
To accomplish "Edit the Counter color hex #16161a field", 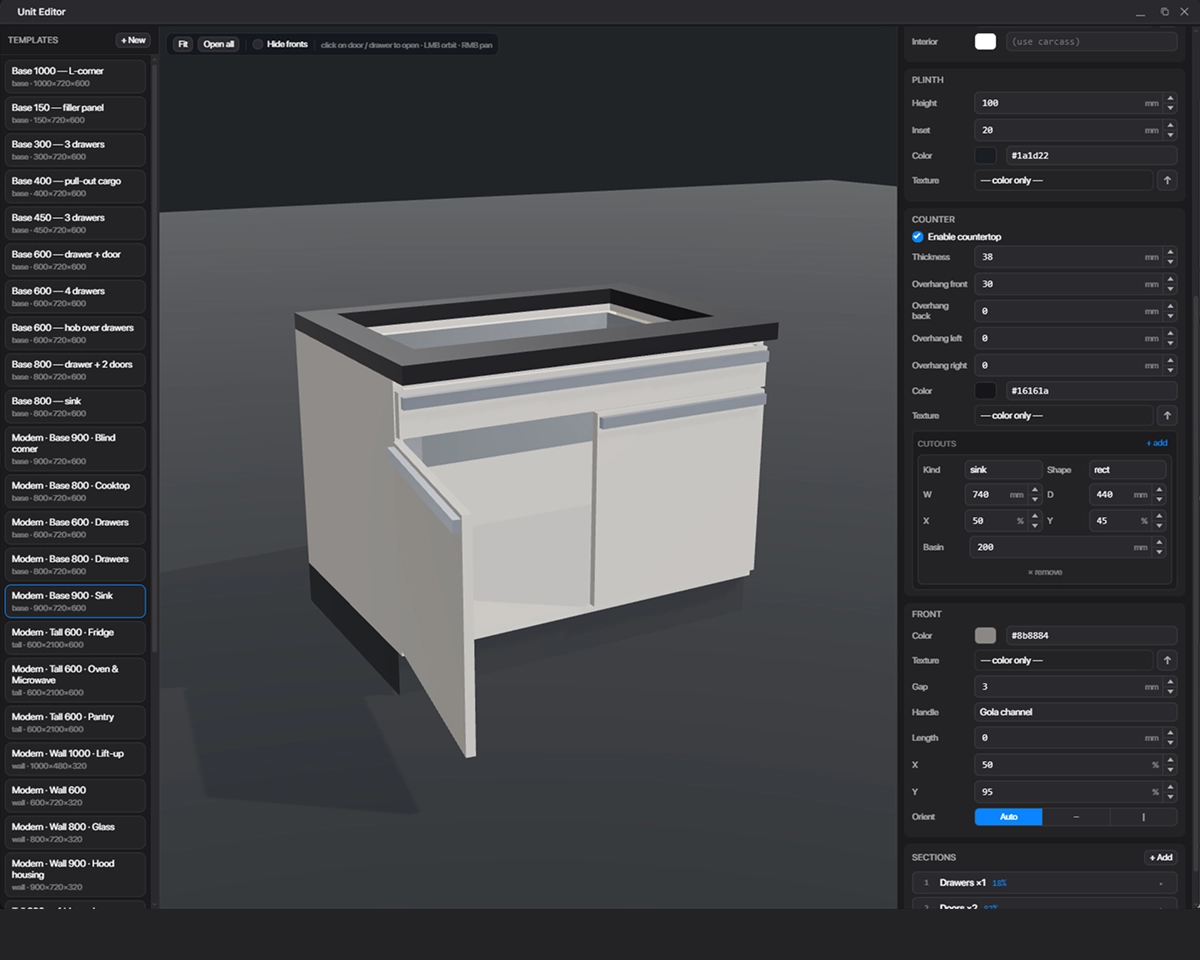I will 1090,391.
